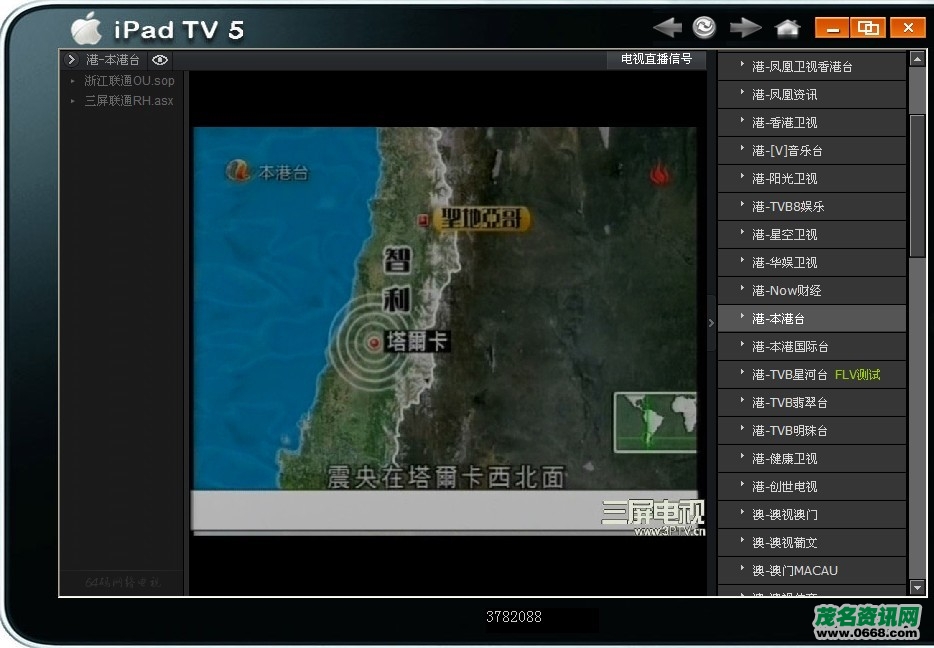Click the orange restore window button
The image size is (934, 648).
(868, 28)
